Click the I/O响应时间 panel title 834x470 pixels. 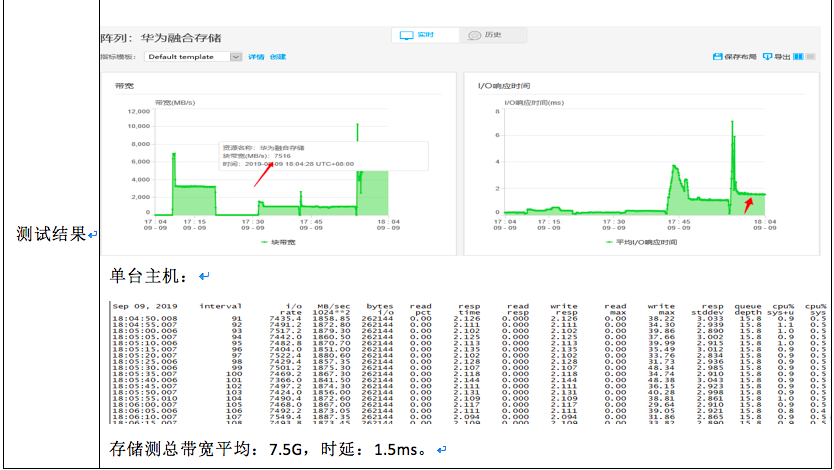click(x=504, y=86)
